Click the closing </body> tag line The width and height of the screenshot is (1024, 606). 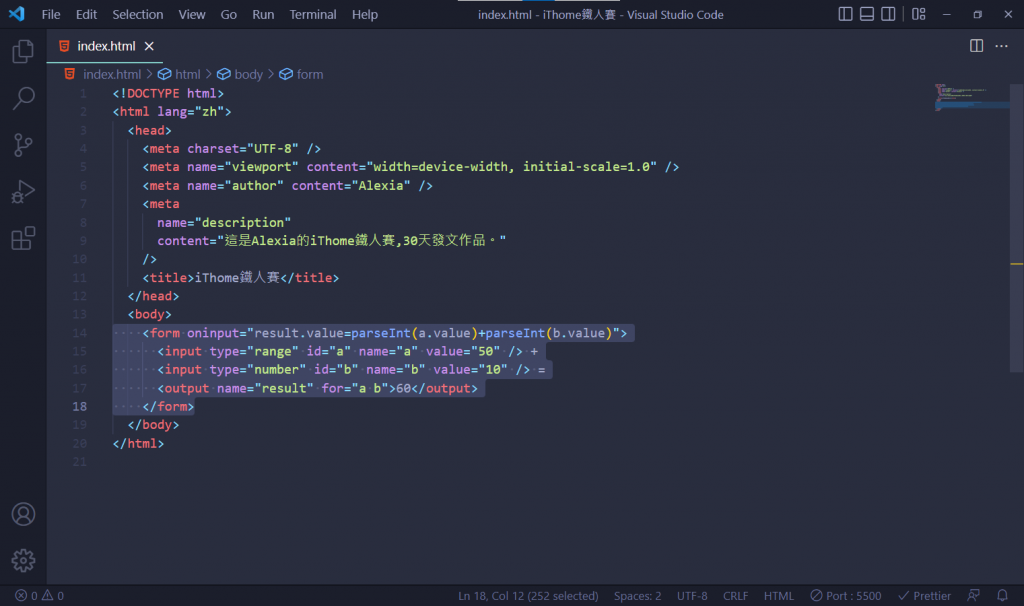coord(153,424)
